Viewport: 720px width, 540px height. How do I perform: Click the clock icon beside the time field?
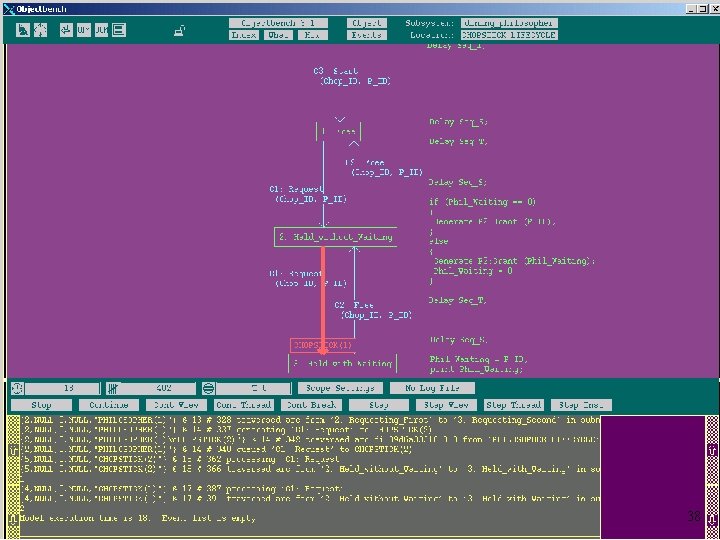17,388
